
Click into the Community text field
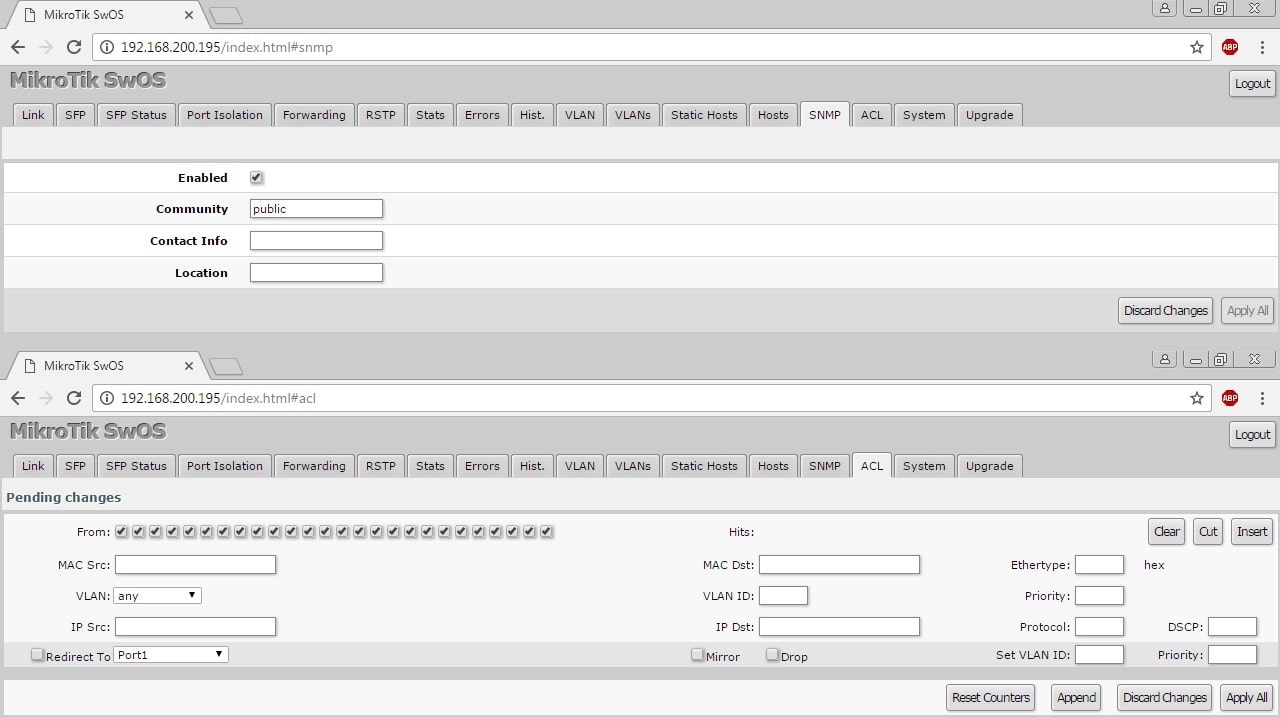pyautogui.click(x=316, y=209)
